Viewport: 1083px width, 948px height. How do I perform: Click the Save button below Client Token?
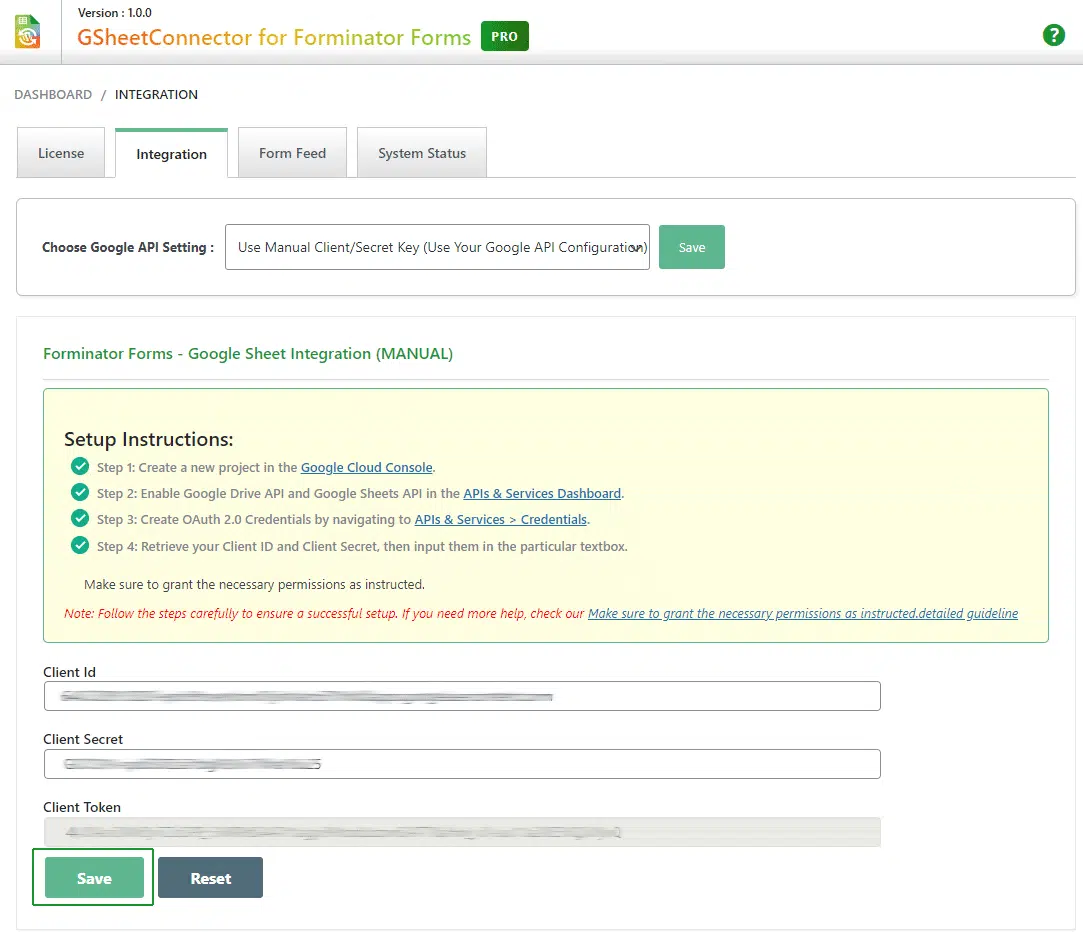pos(94,878)
